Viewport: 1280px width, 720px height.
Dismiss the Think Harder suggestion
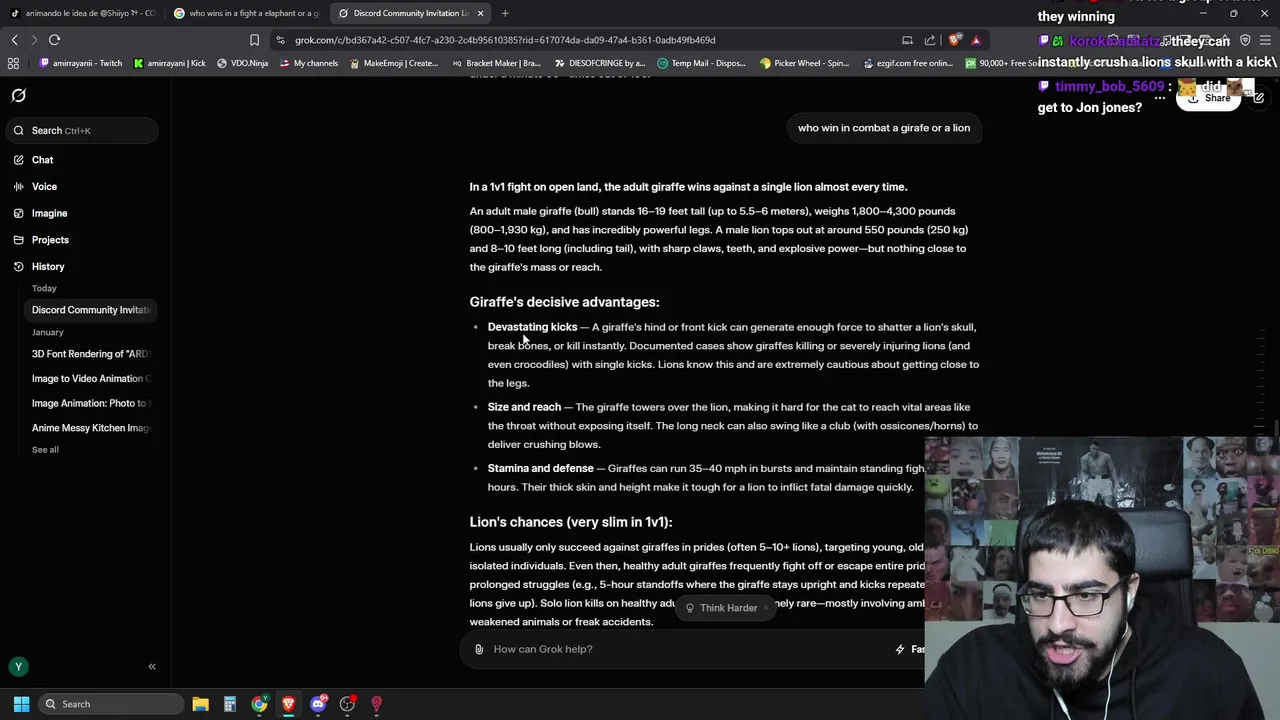click(767, 608)
